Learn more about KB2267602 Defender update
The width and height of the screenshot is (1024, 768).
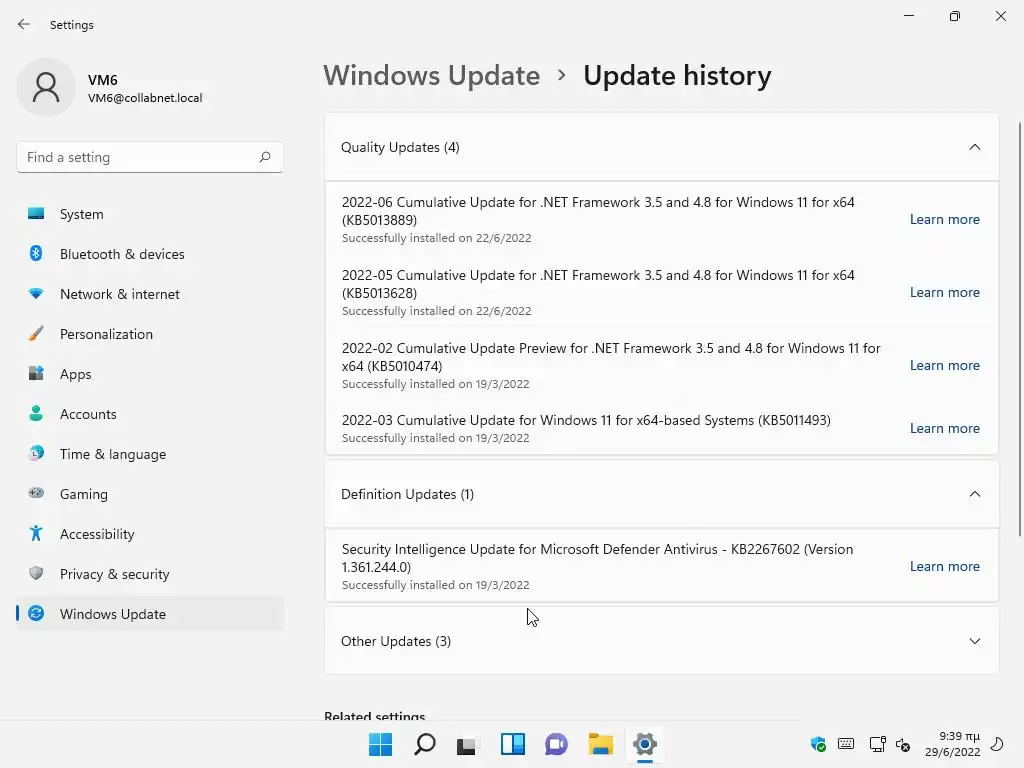(x=944, y=566)
